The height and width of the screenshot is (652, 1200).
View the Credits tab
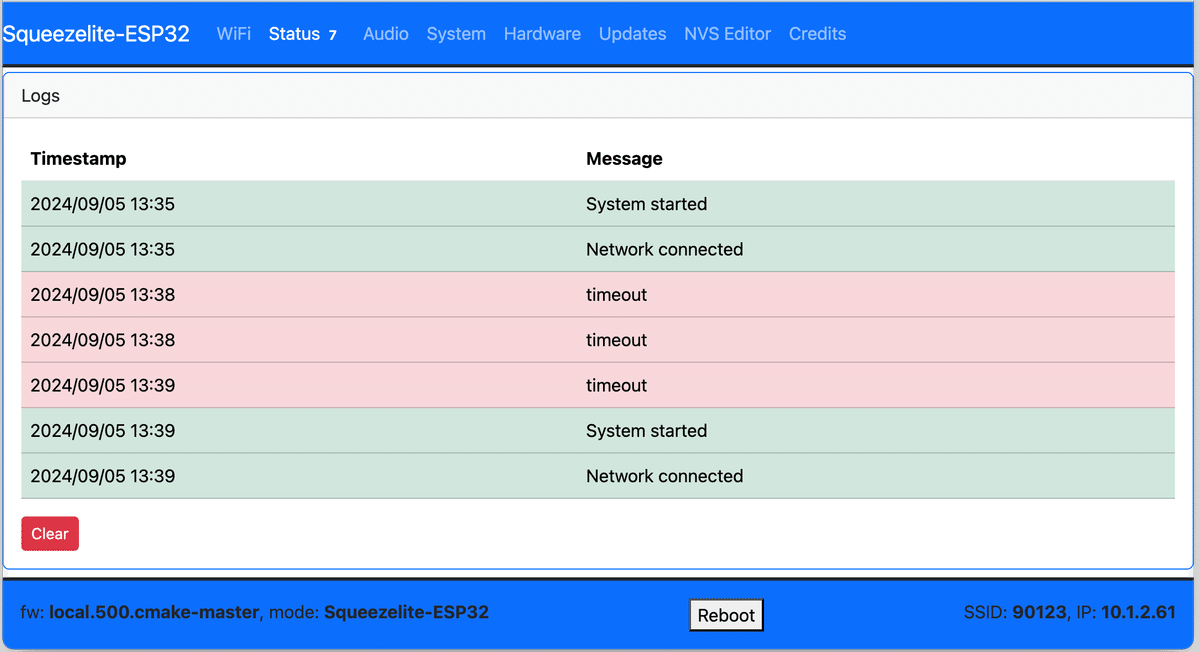coord(817,34)
